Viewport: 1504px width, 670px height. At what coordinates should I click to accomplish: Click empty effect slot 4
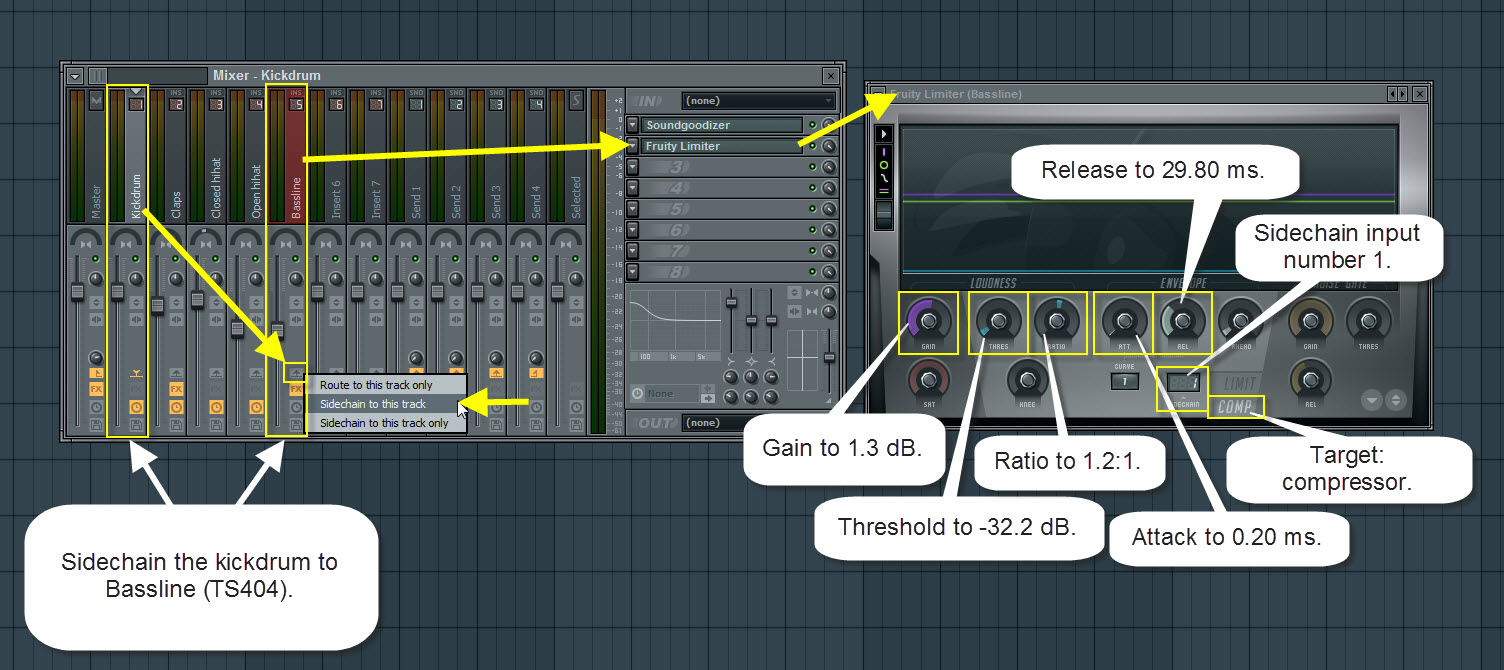(722, 188)
